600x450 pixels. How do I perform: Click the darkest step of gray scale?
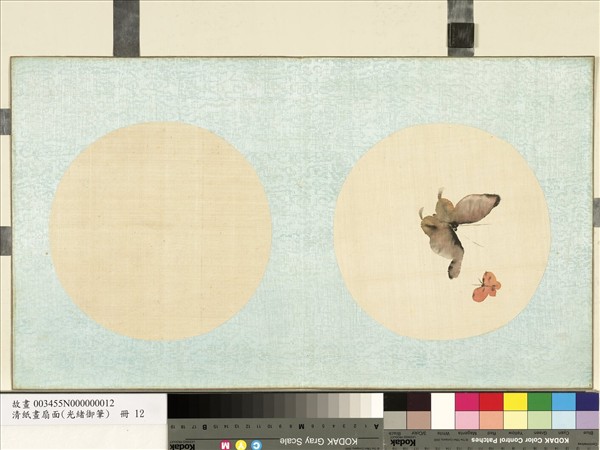click(175, 405)
